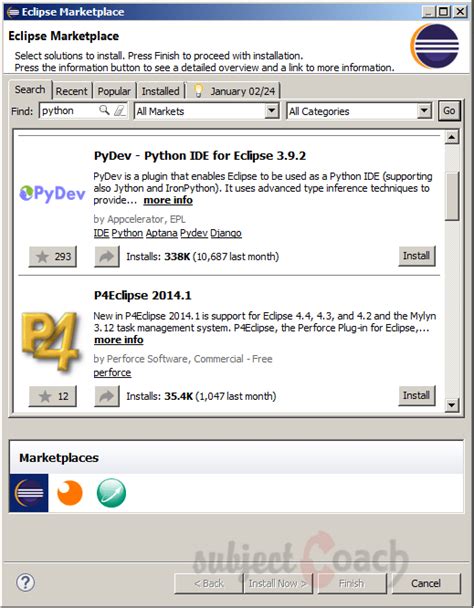
Task: Click the perforce tag link
Action: (112, 373)
